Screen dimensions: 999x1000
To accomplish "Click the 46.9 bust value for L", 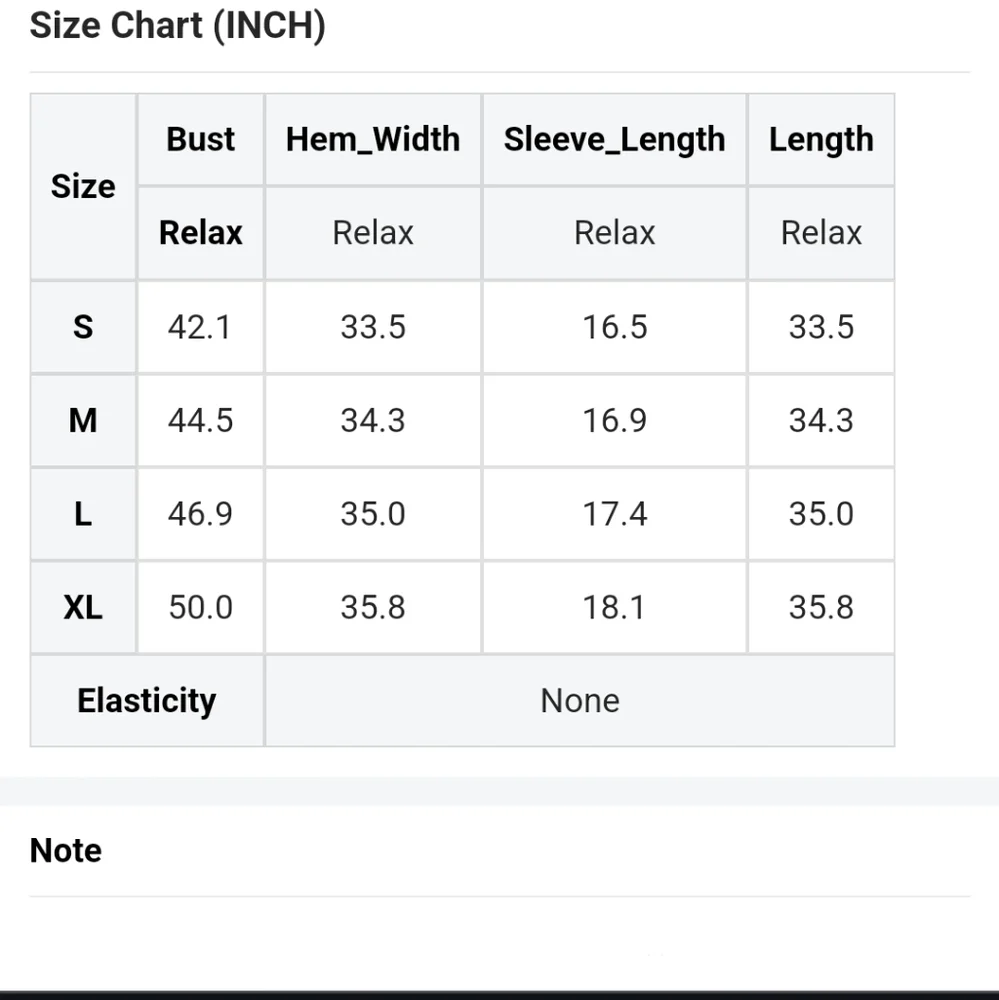I will pyautogui.click(x=200, y=514).
